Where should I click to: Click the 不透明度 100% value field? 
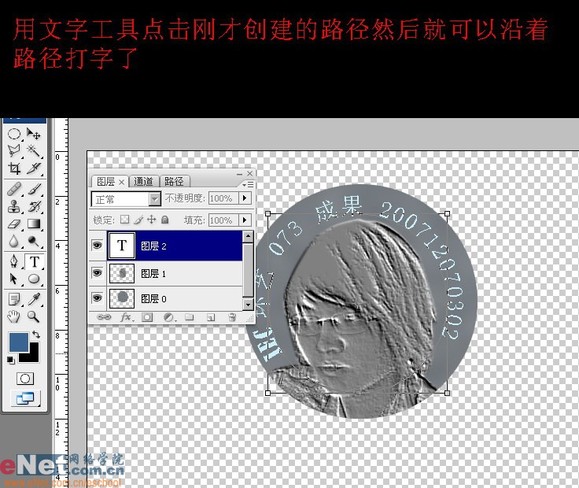click(x=223, y=199)
